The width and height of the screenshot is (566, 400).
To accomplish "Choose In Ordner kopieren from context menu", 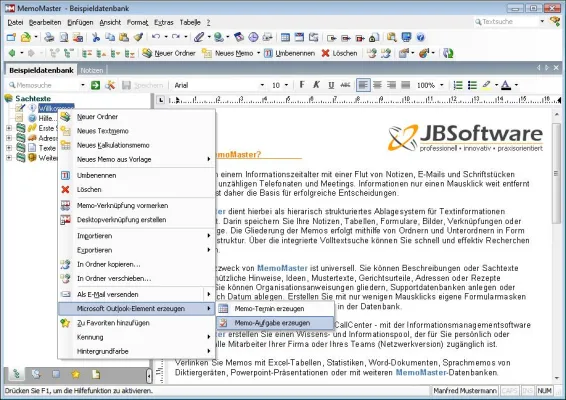I will coord(136,264).
